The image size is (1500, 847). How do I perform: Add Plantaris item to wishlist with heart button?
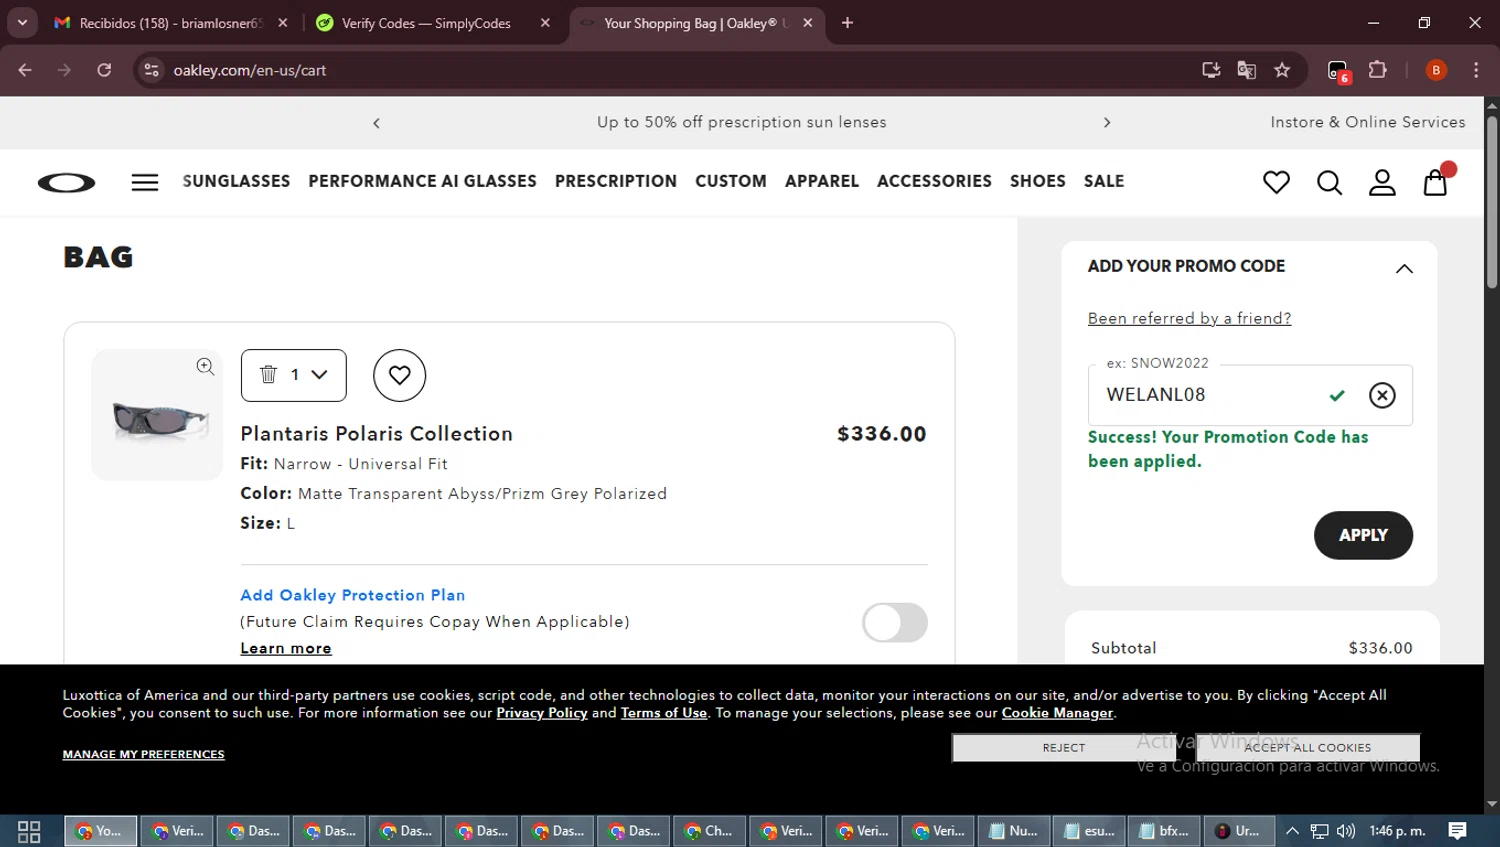(x=399, y=375)
